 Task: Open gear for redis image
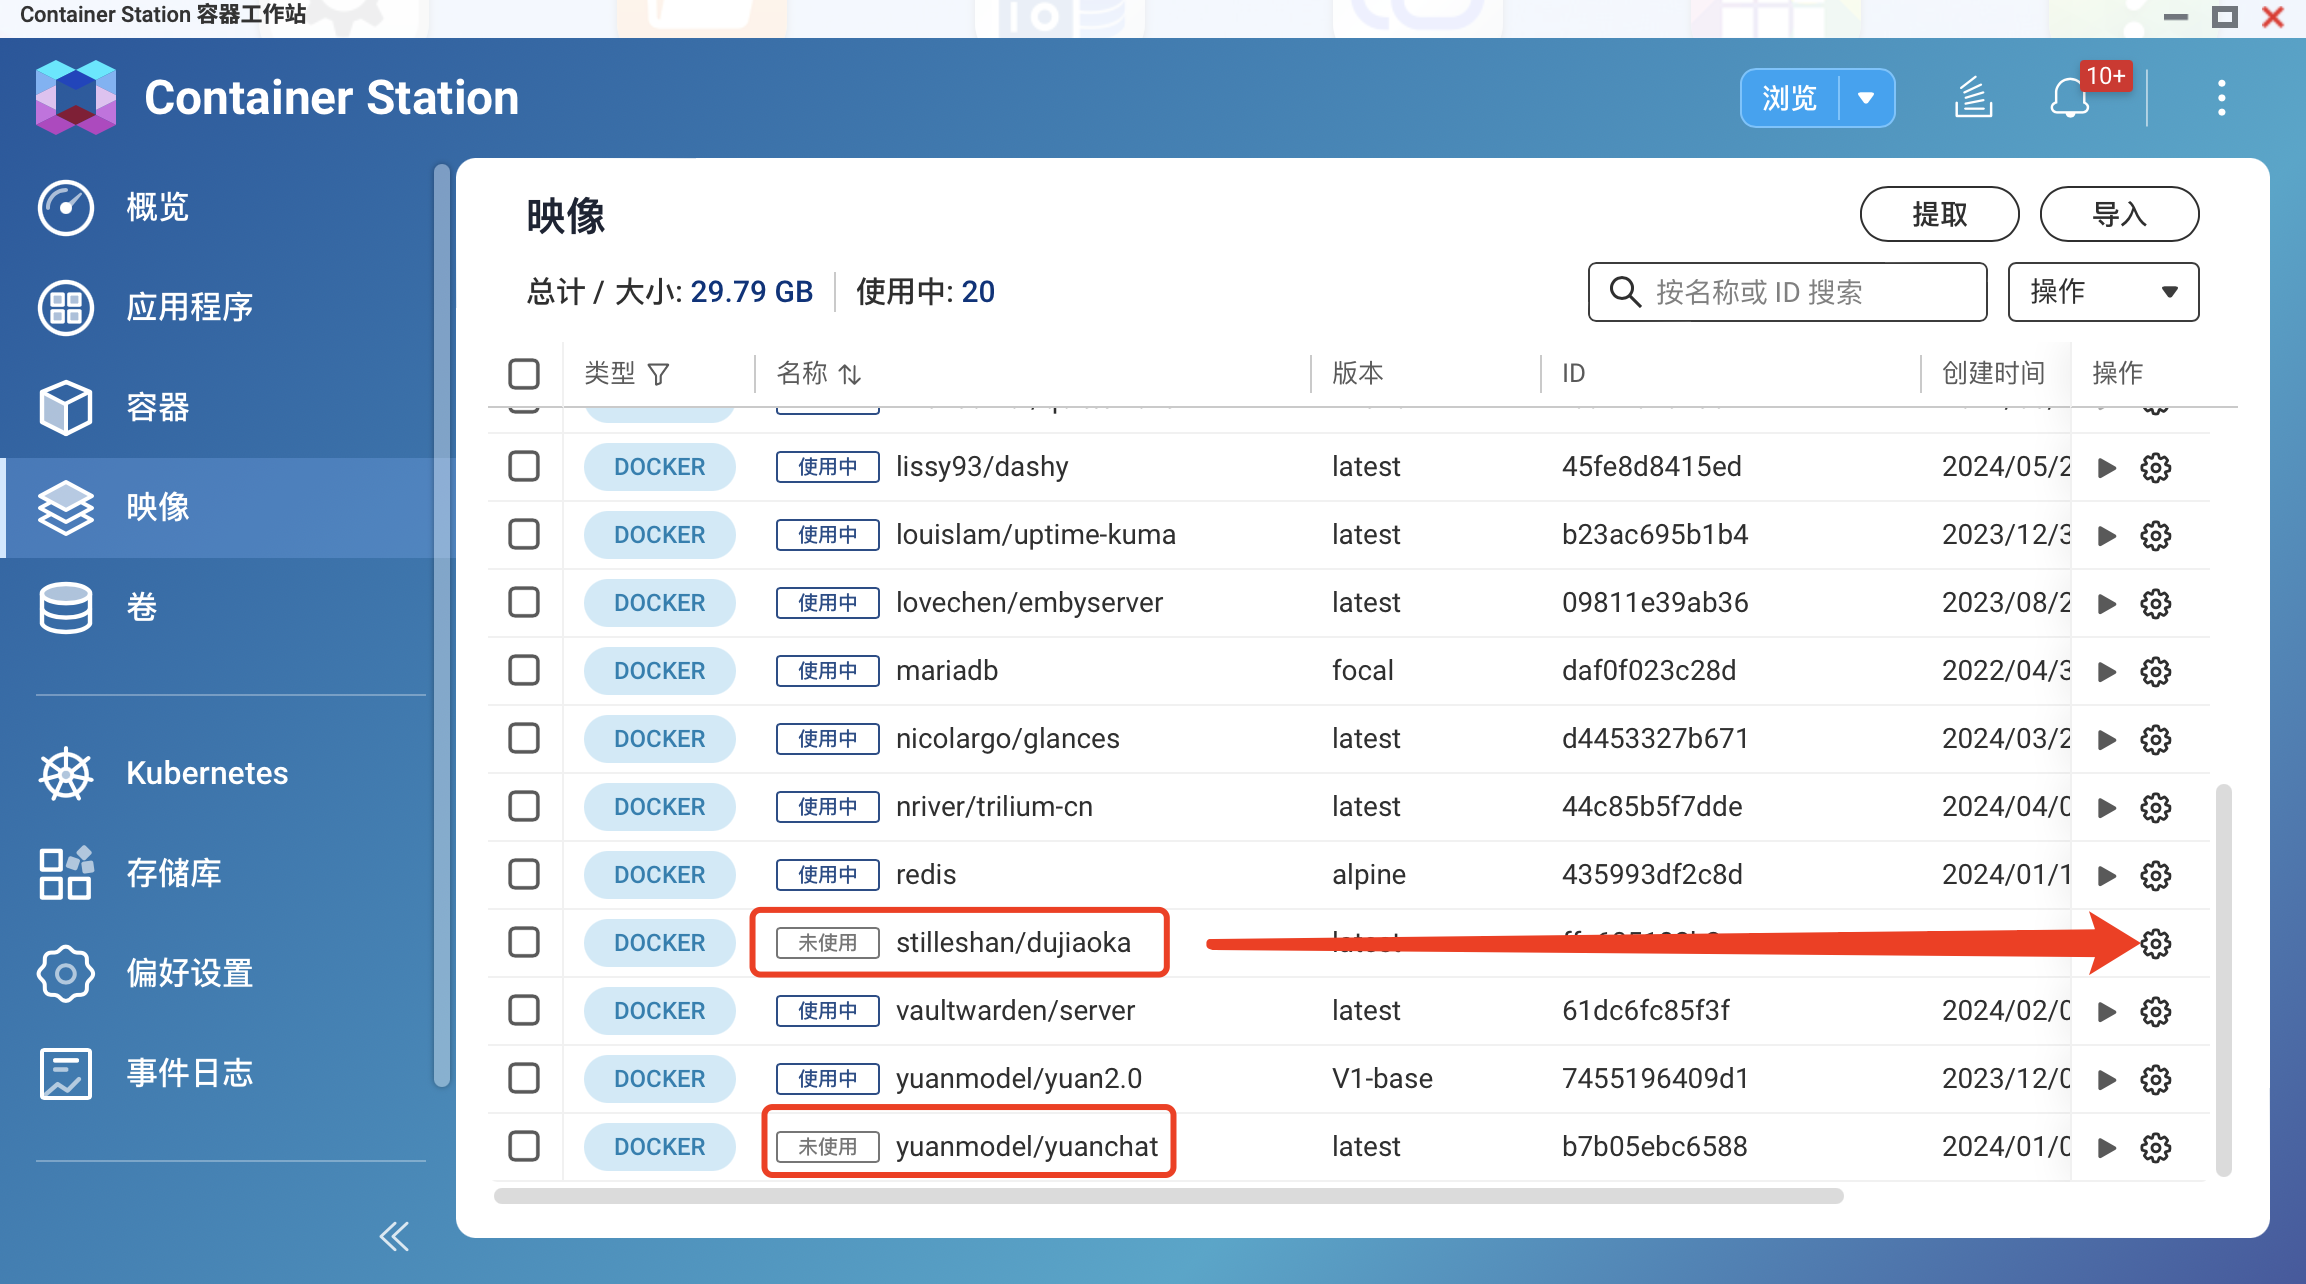coord(2156,875)
